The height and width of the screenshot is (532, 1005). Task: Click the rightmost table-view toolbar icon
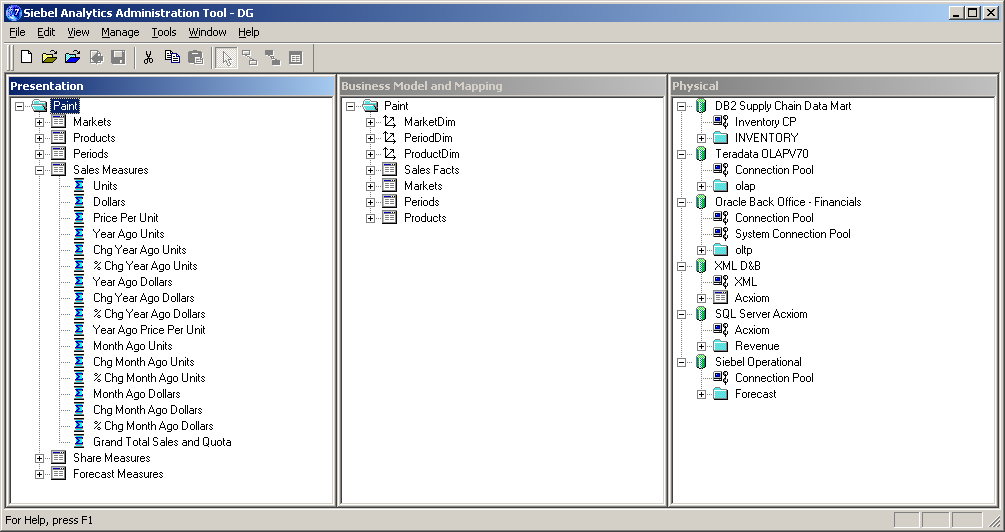[x=295, y=58]
